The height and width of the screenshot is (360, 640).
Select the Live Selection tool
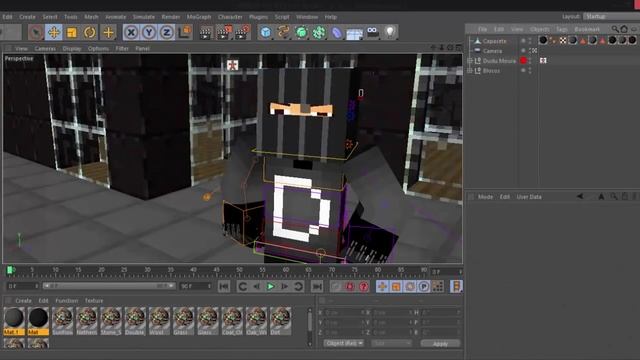pos(36,32)
